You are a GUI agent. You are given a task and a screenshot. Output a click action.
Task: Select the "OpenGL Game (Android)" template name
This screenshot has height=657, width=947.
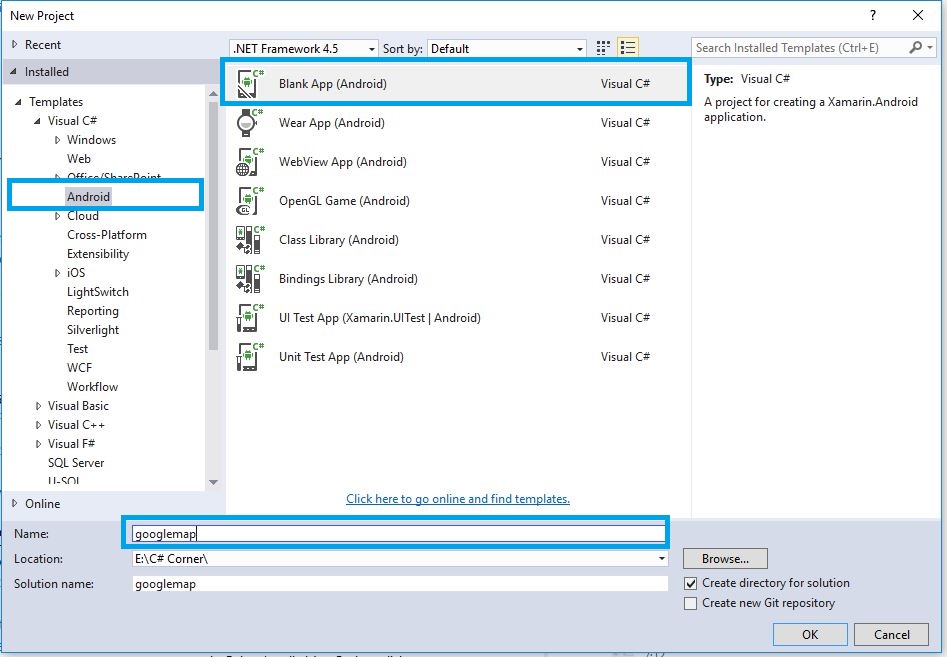click(x=344, y=201)
